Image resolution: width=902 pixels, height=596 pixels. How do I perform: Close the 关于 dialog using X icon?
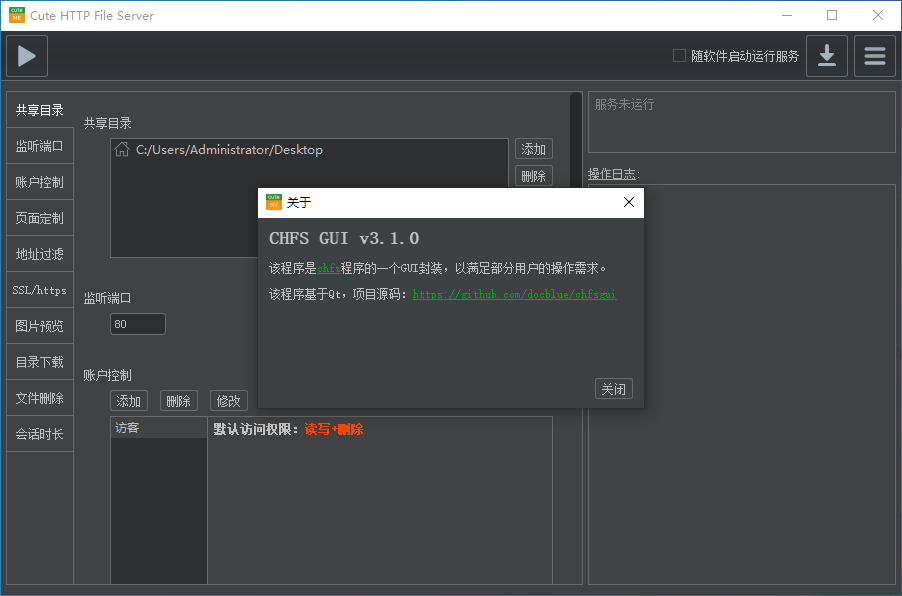(629, 203)
